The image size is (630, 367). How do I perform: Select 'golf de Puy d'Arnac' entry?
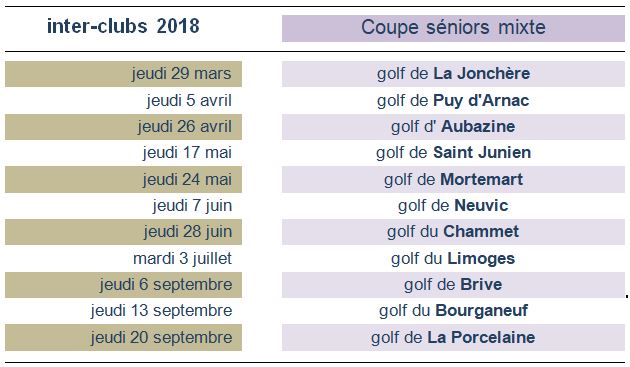(453, 100)
